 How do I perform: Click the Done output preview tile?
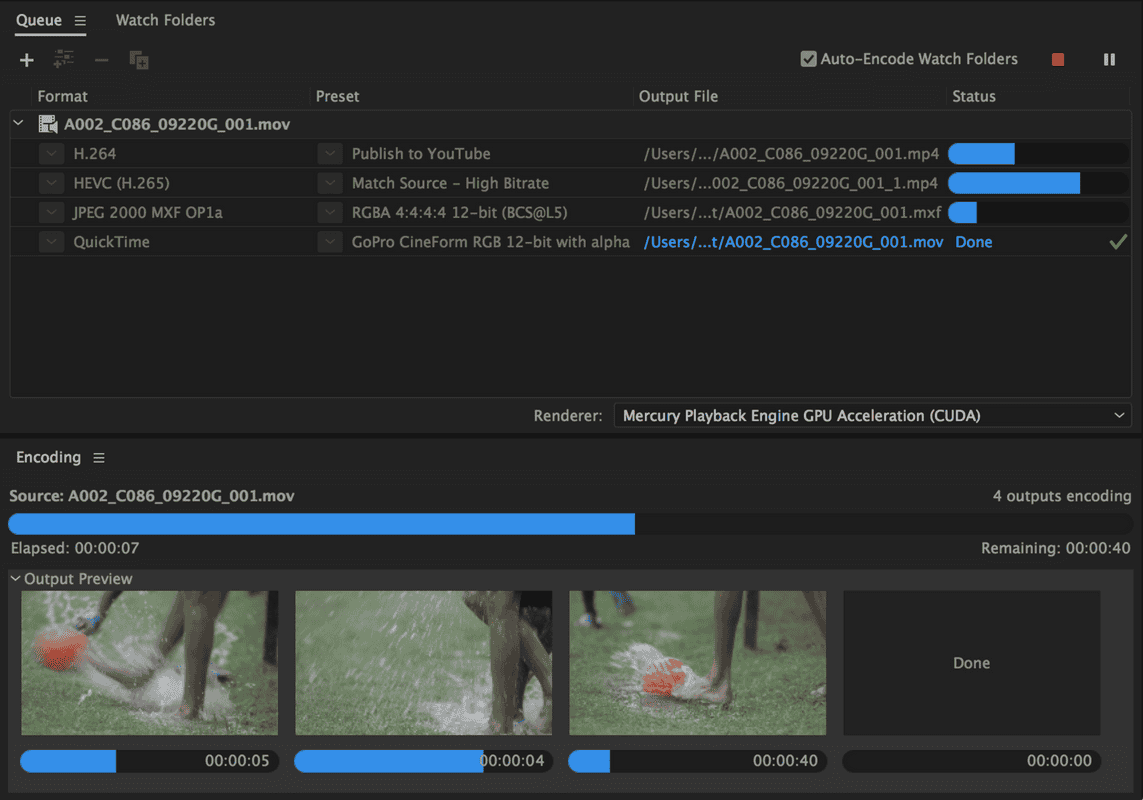972,663
